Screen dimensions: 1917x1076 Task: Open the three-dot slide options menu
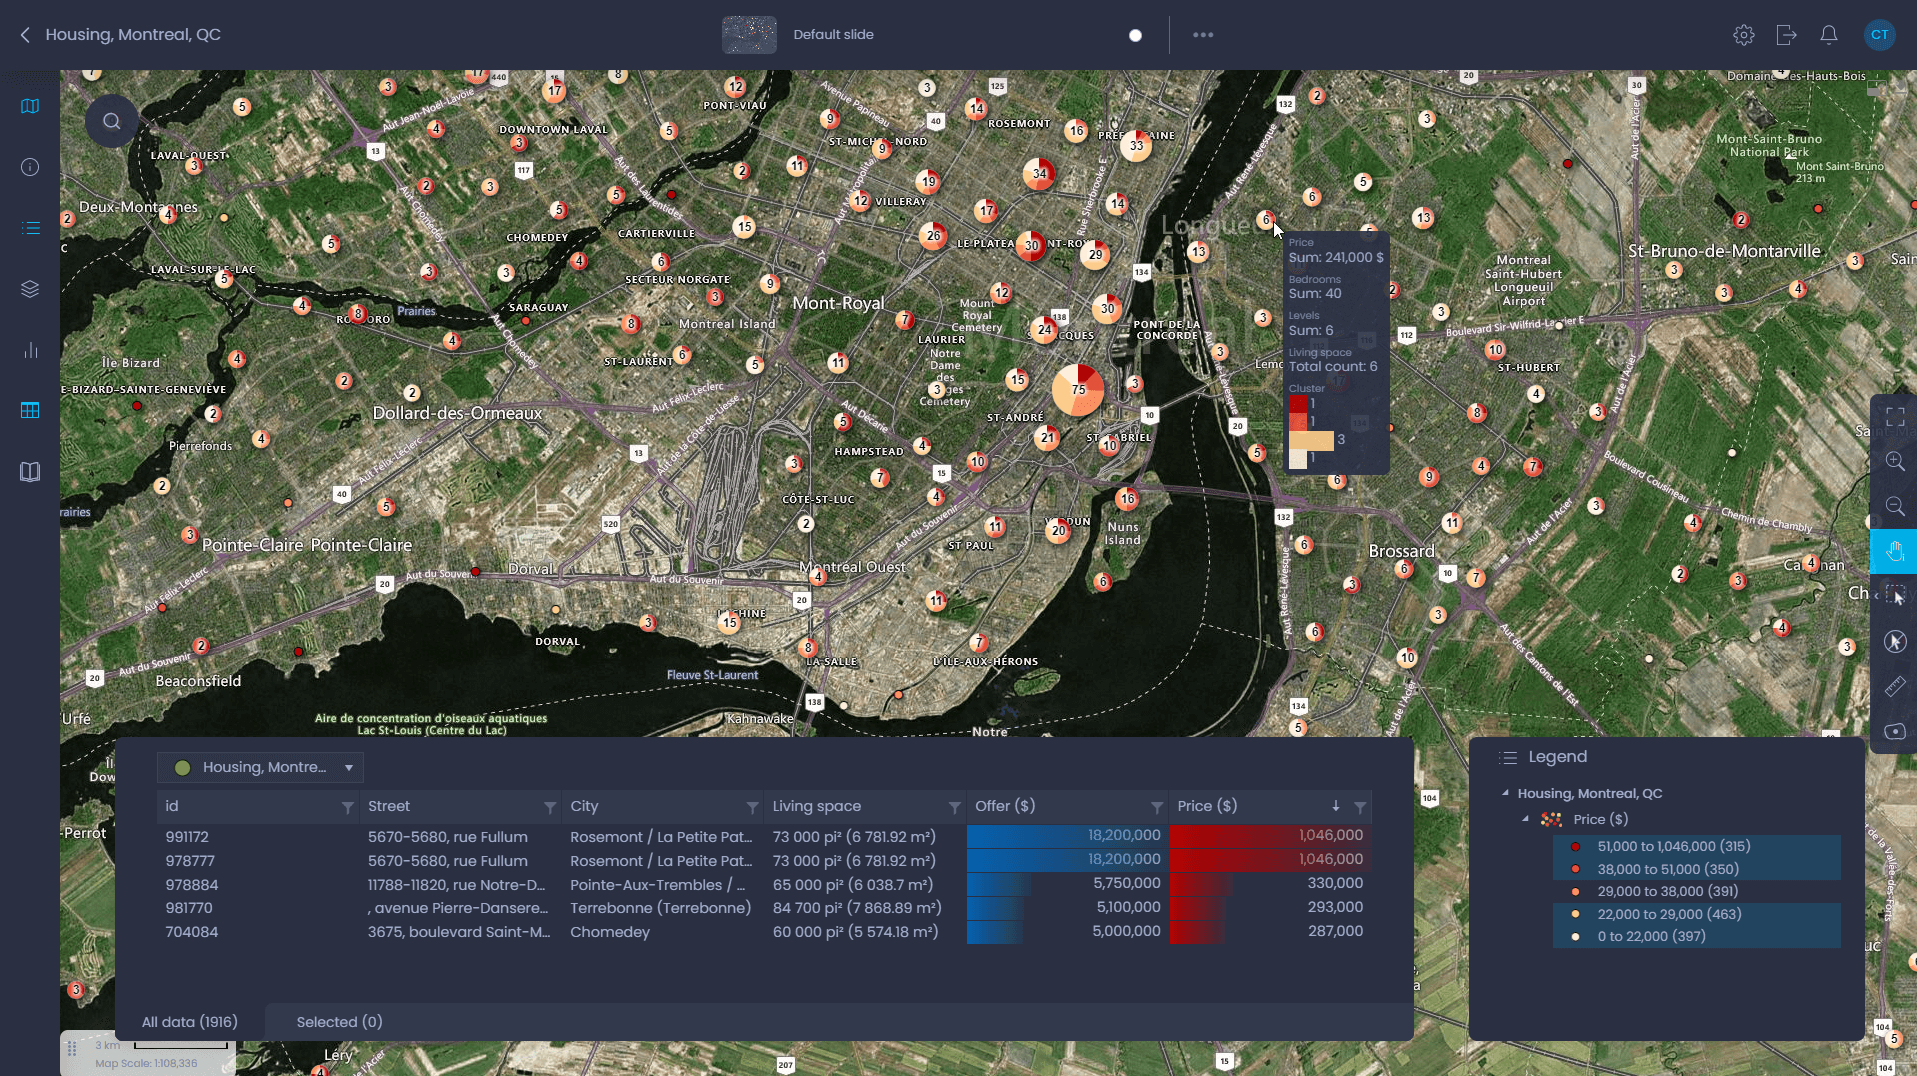1203,35
